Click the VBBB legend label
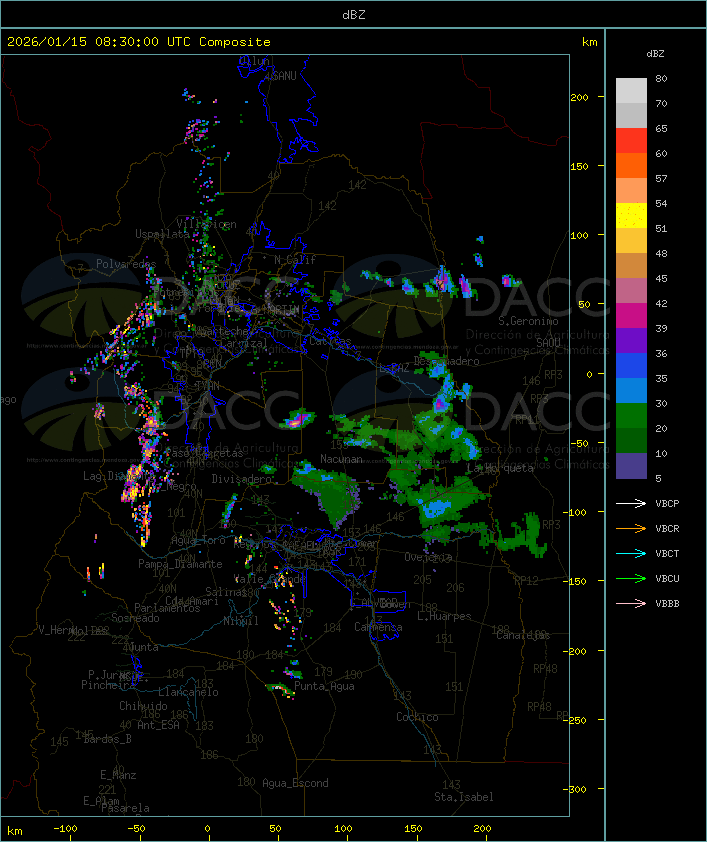 pyautogui.click(x=667, y=604)
